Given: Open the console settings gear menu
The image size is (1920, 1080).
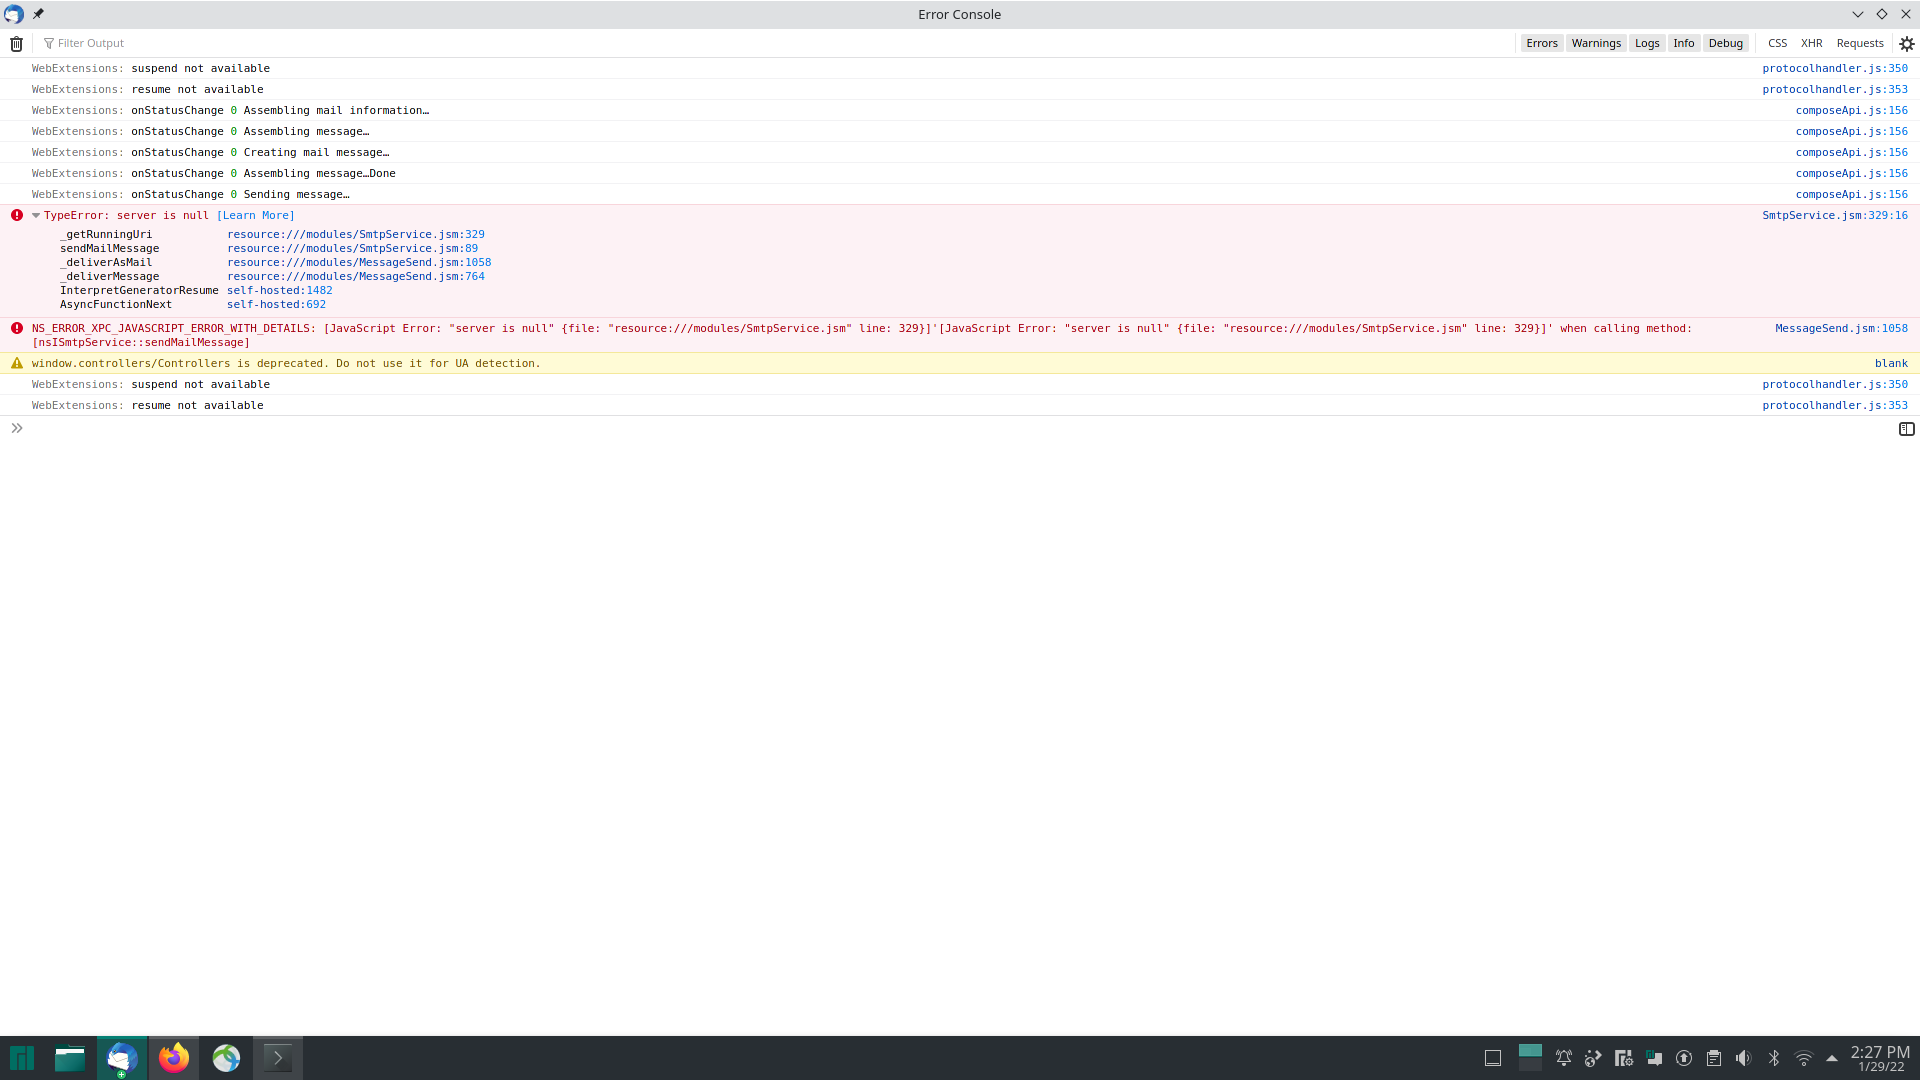Looking at the screenshot, I should pos(1906,43).
